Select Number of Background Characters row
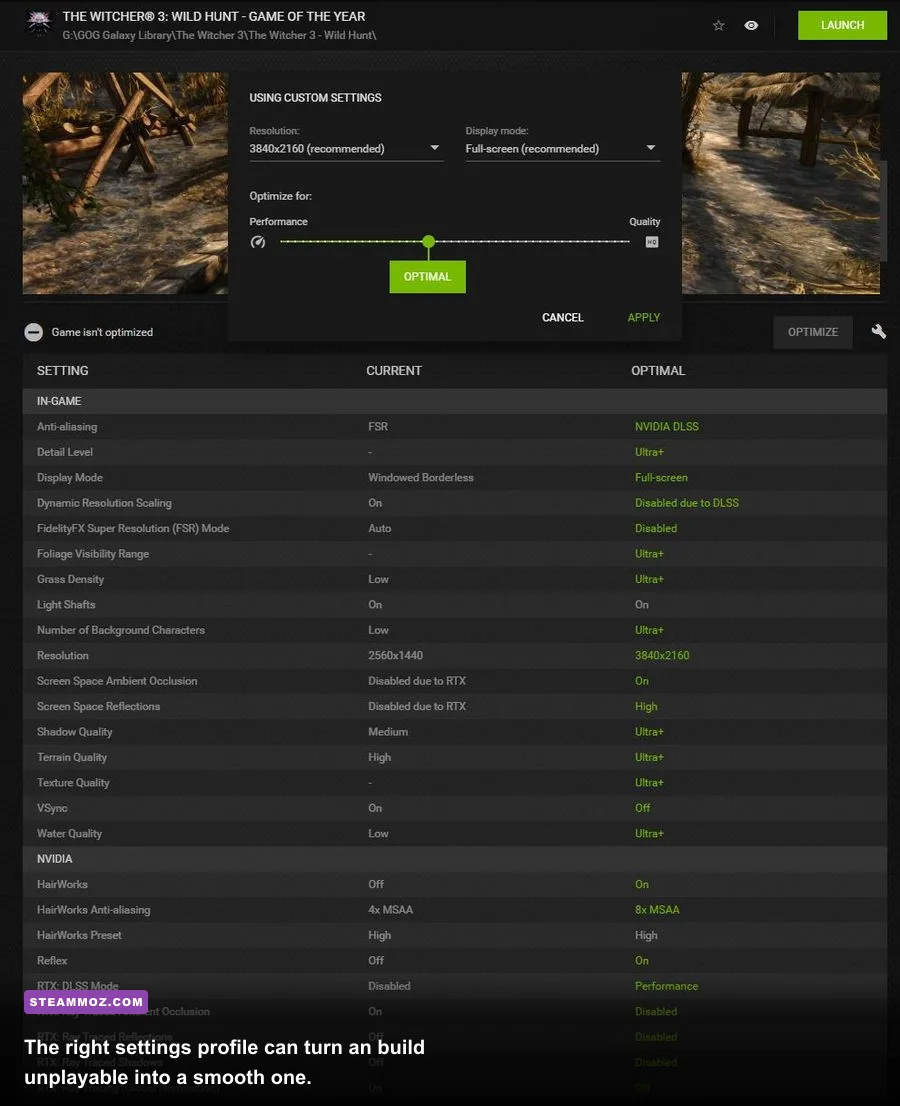The image size is (900, 1106). point(455,630)
